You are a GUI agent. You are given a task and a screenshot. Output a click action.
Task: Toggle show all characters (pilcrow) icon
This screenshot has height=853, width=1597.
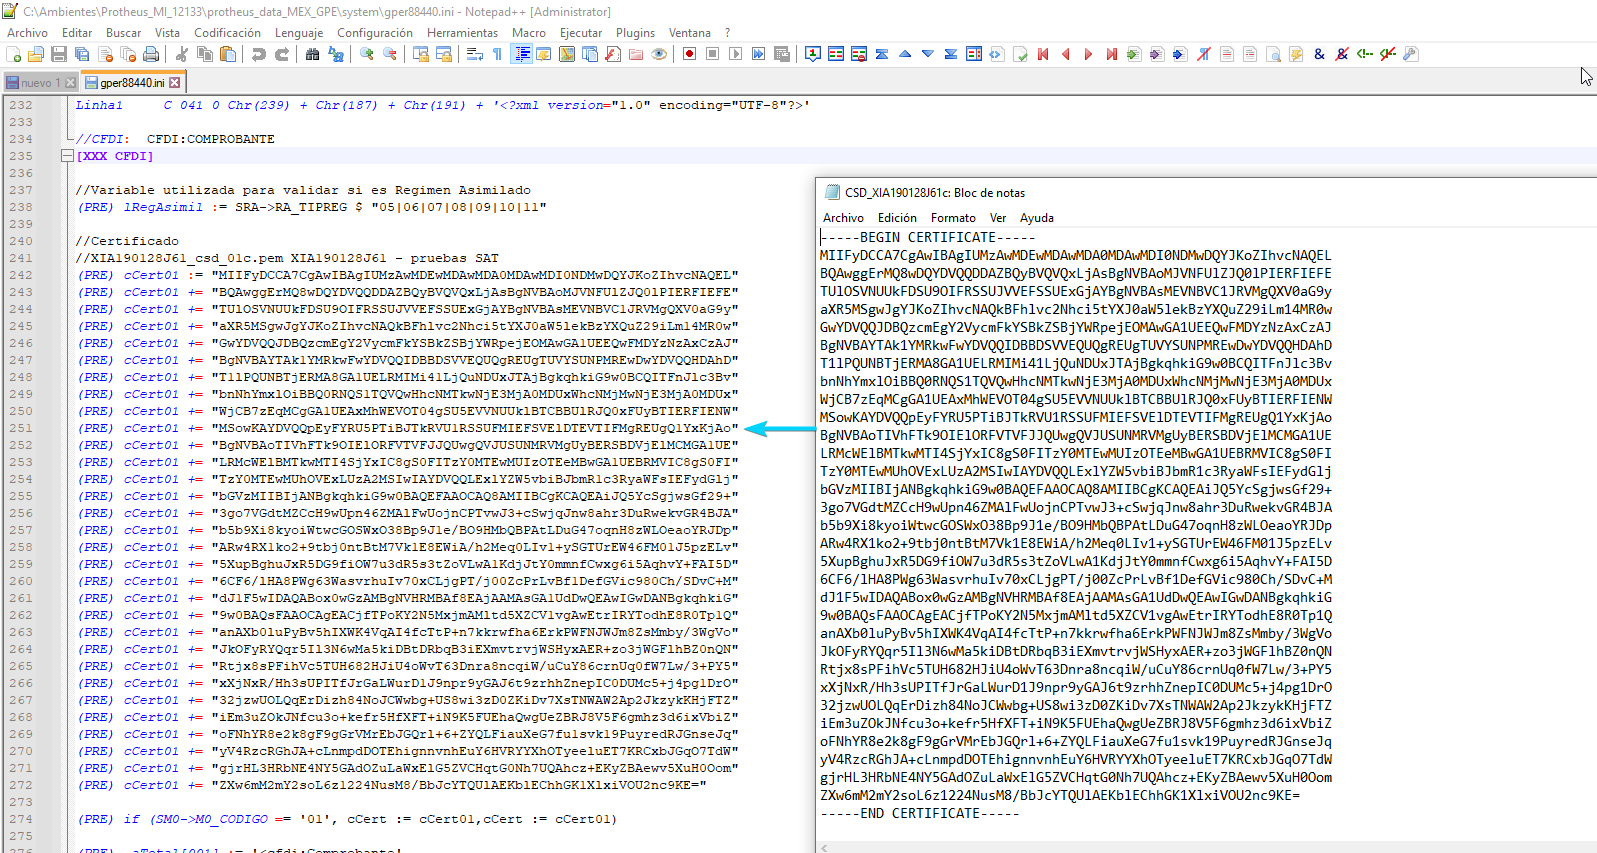click(498, 54)
